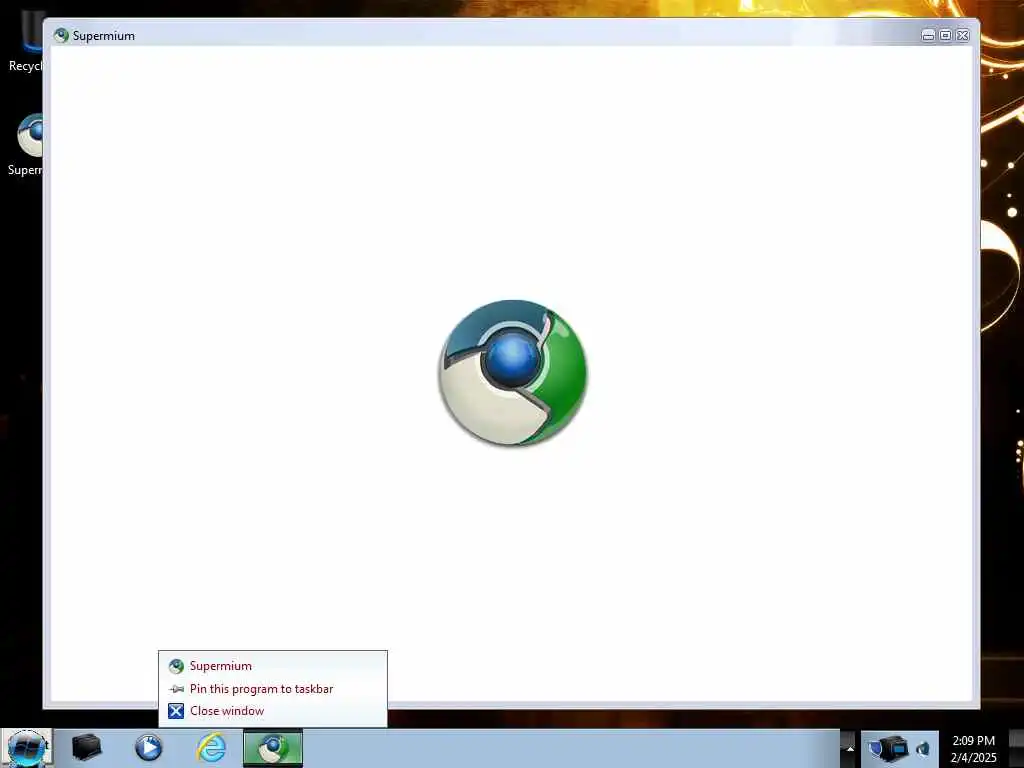Image resolution: width=1024 pixels, height=768 pixels.
Task: Select Close window in the jump list
Action: click(273, 711)
